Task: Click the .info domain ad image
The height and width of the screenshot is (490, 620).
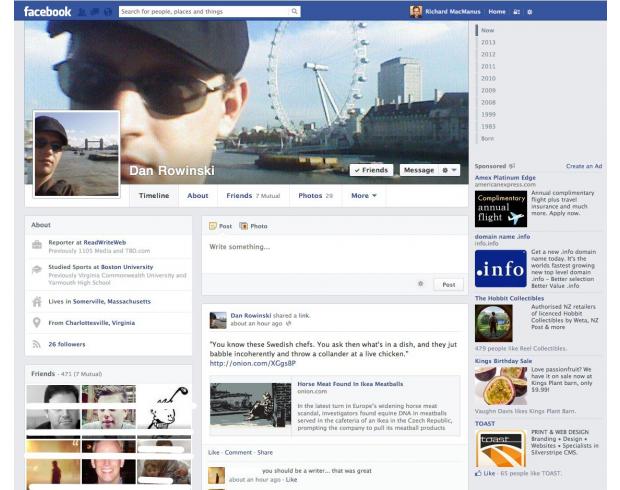Action: [x=501, y=268]
